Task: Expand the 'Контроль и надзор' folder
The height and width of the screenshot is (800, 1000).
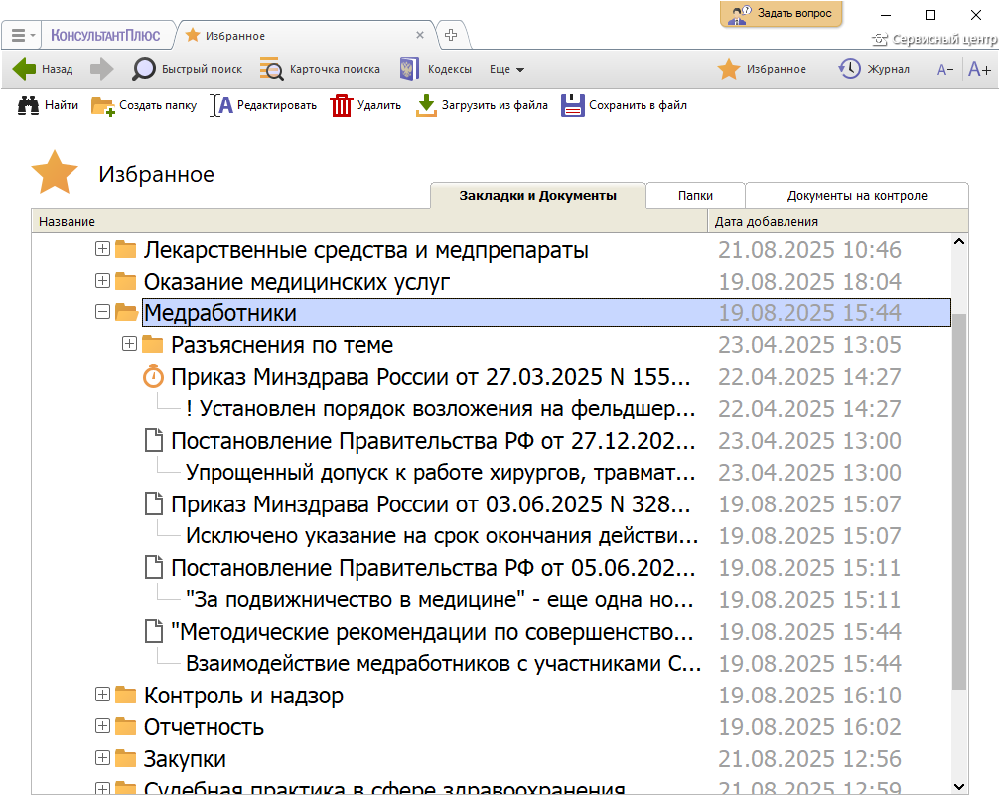Action: (102, 695)
